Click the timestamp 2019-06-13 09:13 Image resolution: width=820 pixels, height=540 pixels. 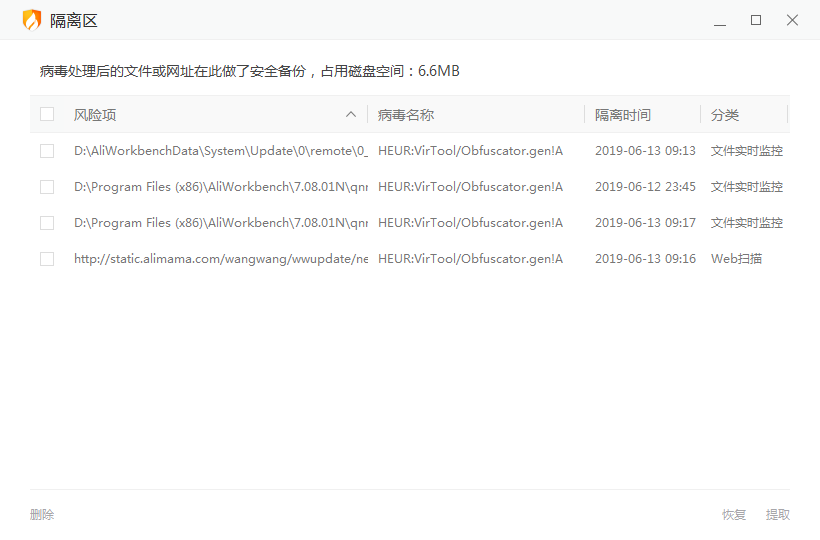point(645,151)
